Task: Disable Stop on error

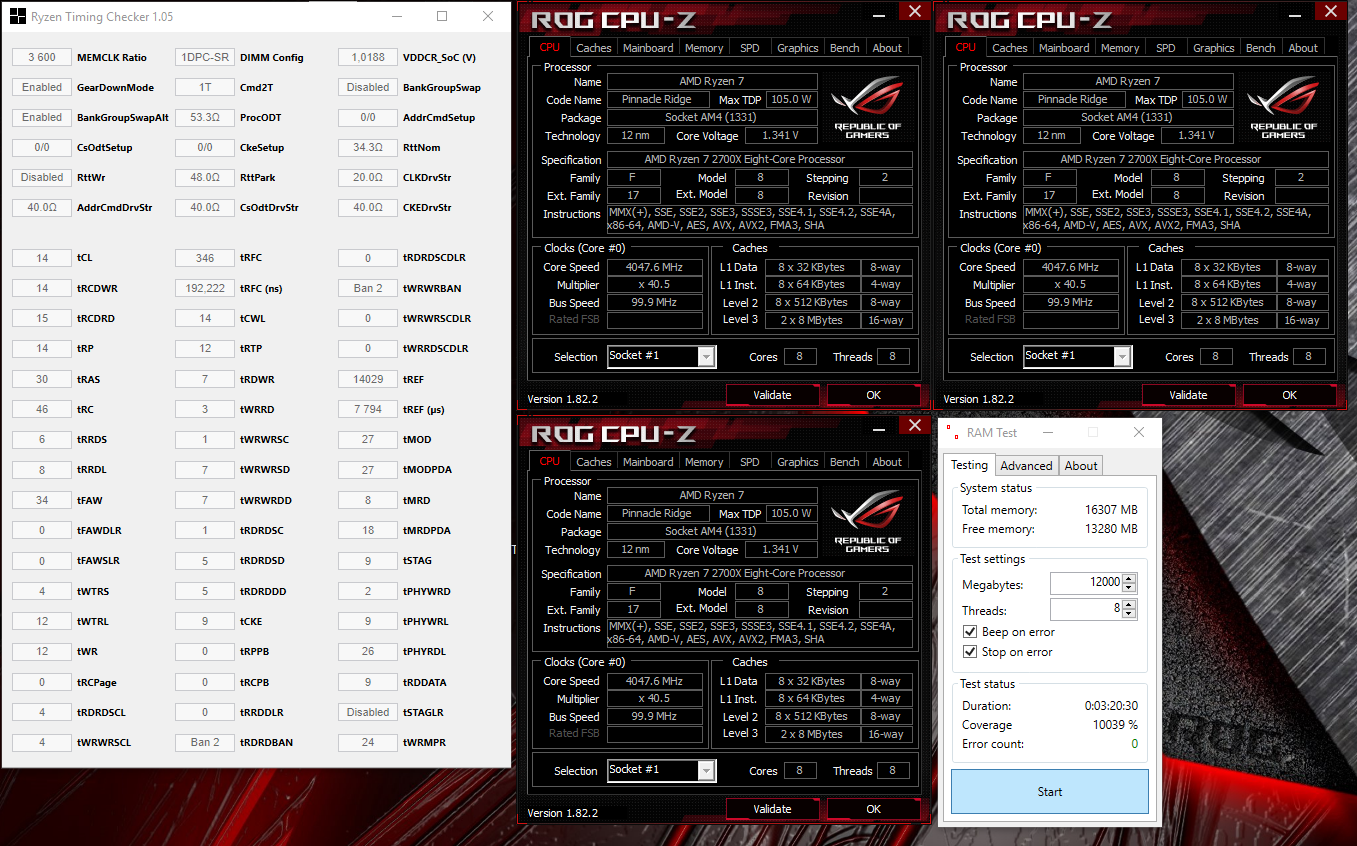Action: tap(969, 651)
